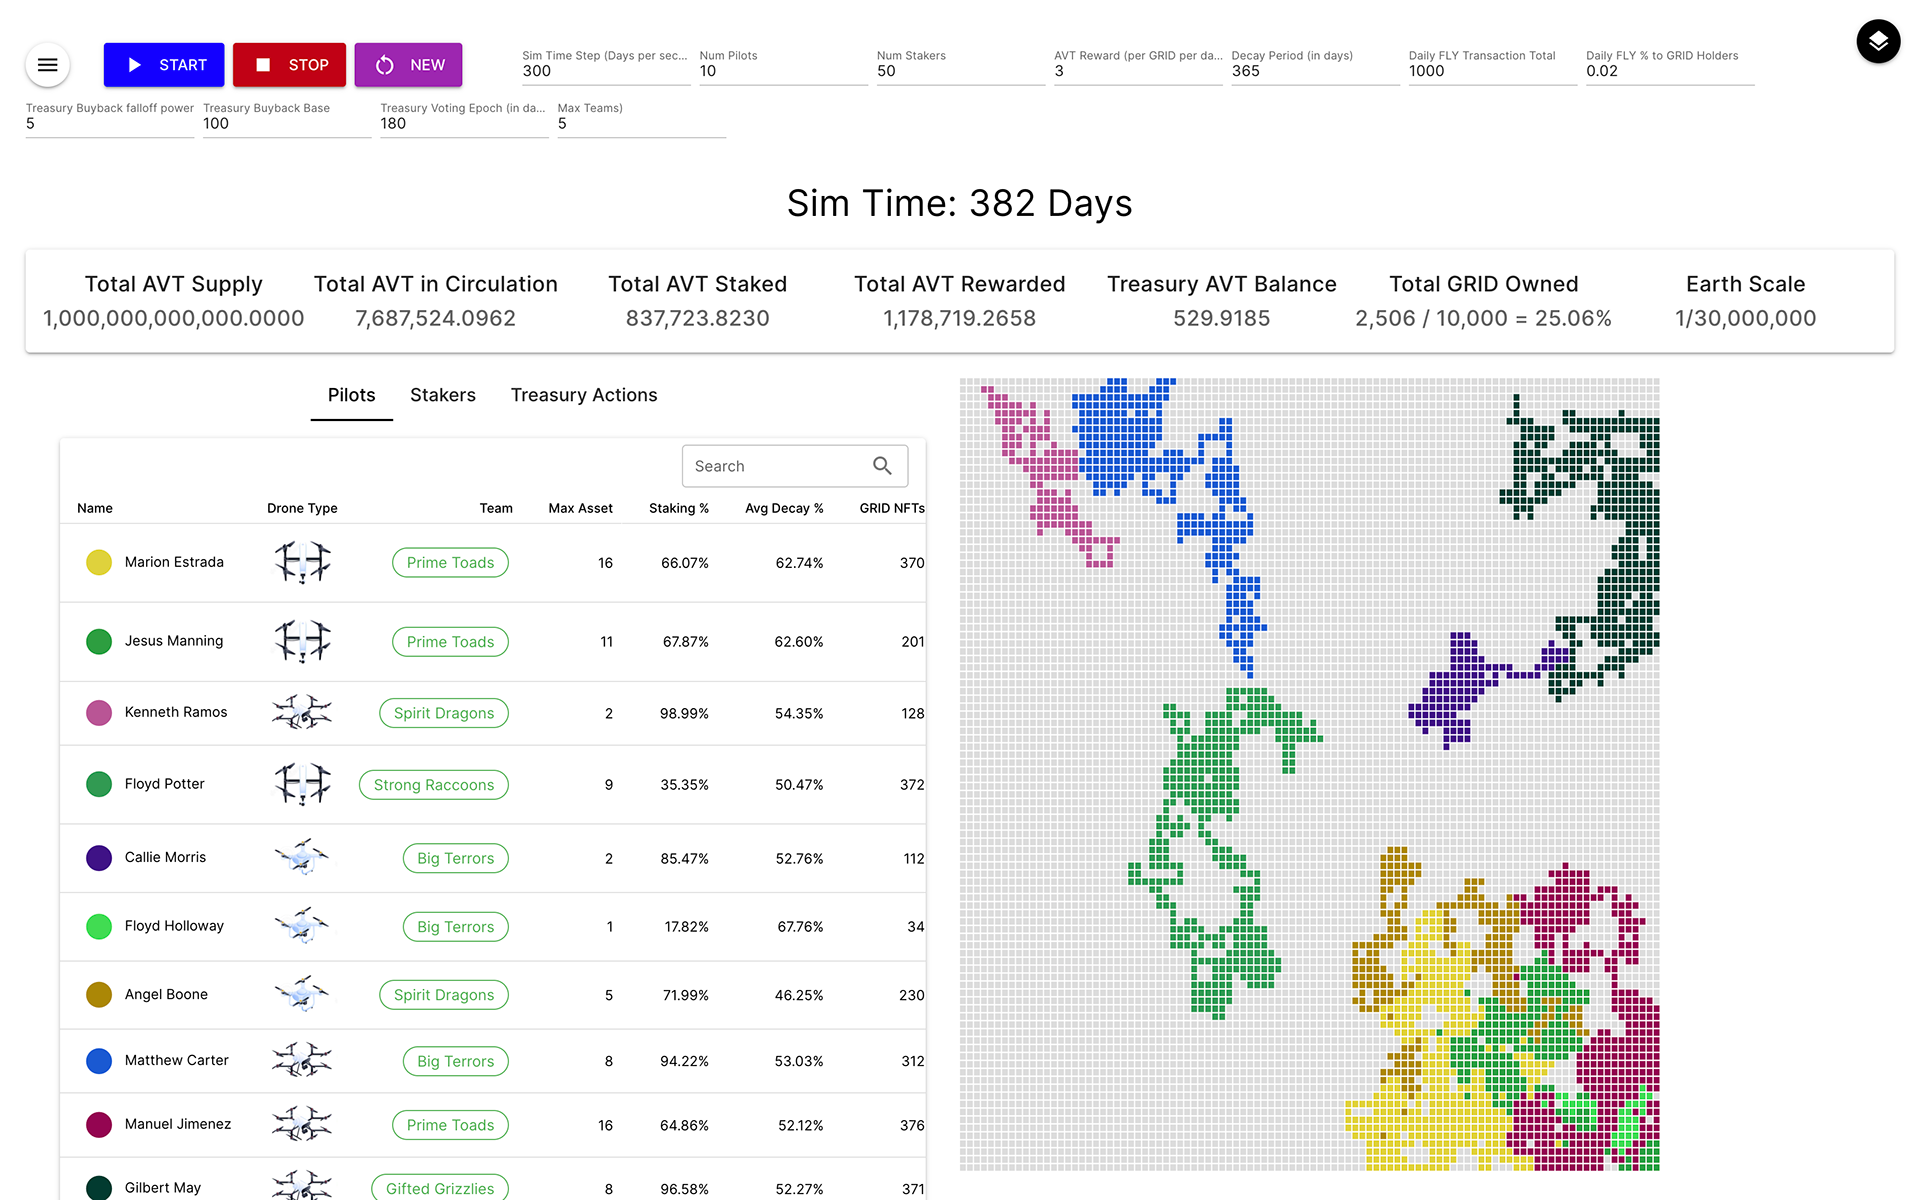Screen dimensions: 1920x1200
Task: Click Matthew Carter's blue color dot
Action: 99,1061
